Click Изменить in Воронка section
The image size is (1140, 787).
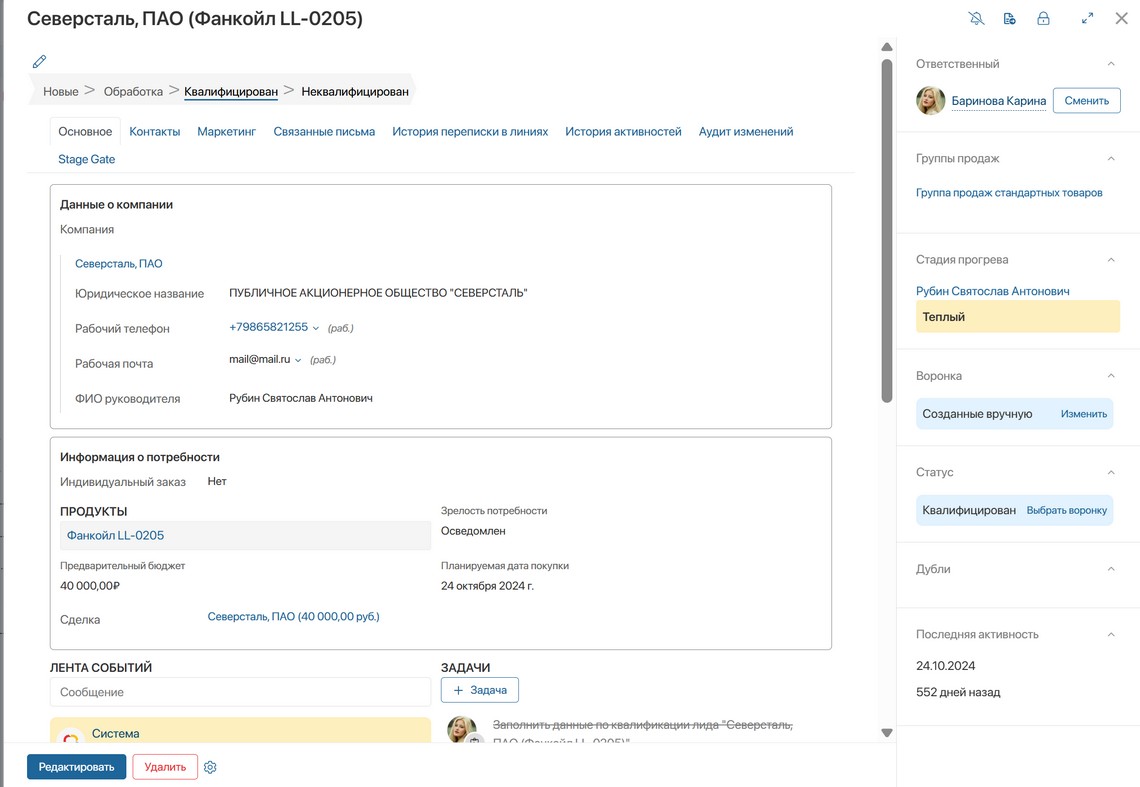[1083, 414]
